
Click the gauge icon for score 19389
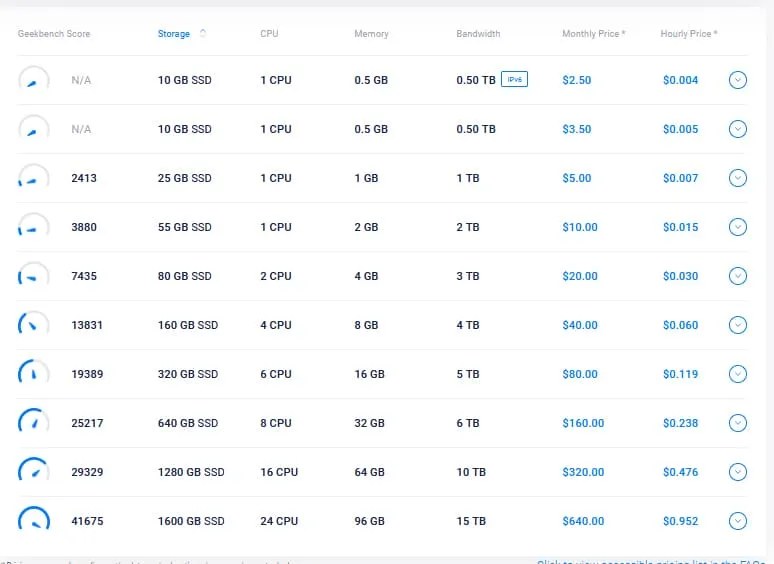point(34,372)
